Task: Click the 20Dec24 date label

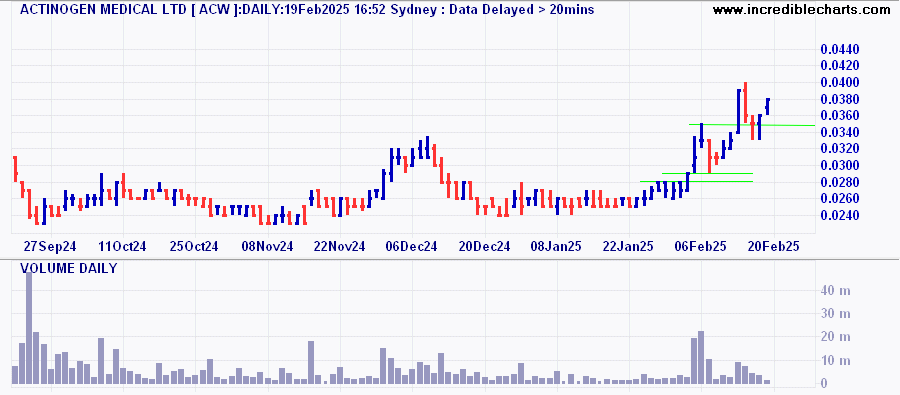Action: point(484,246)
